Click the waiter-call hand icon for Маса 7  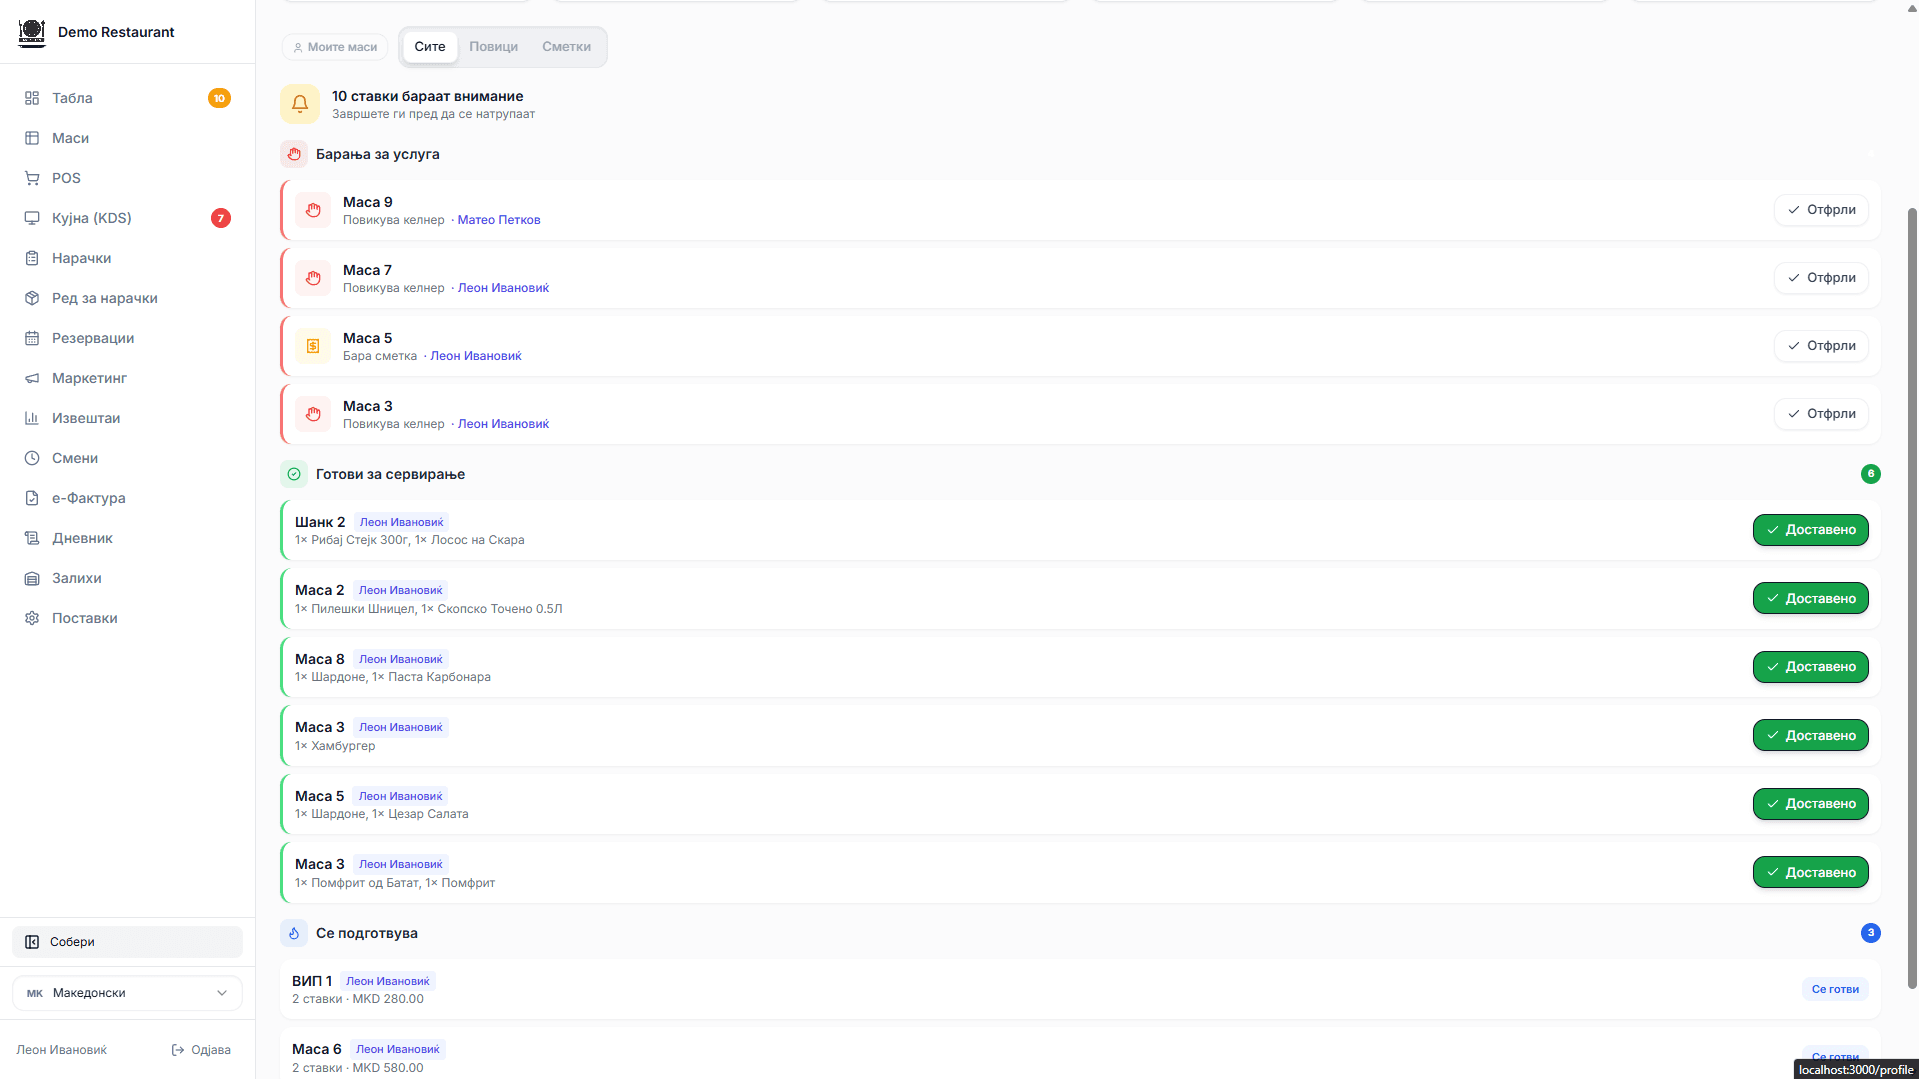pyautogui.click(x=313, y=278)
